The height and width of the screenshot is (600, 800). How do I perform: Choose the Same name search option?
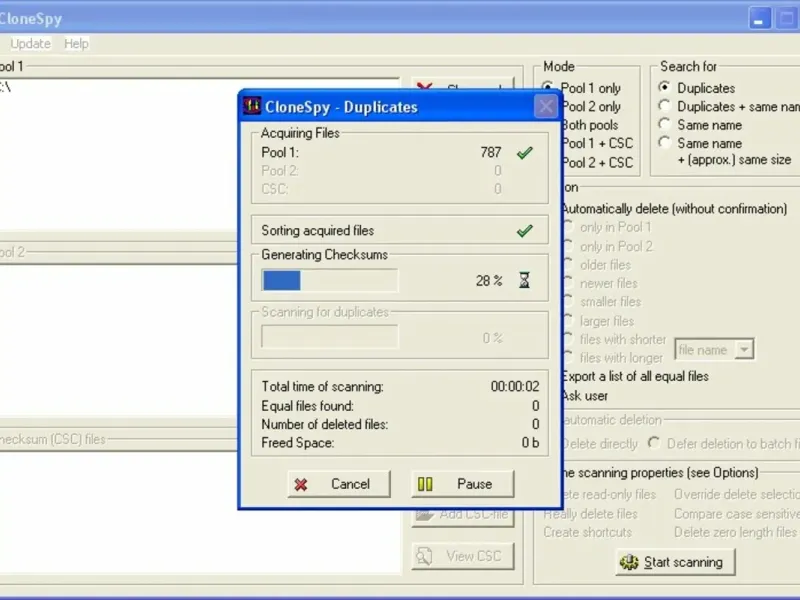click(x=700, y=125)
